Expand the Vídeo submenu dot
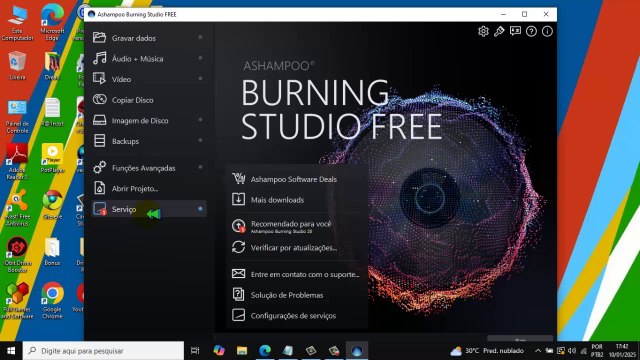 click(x=200, y=78)
